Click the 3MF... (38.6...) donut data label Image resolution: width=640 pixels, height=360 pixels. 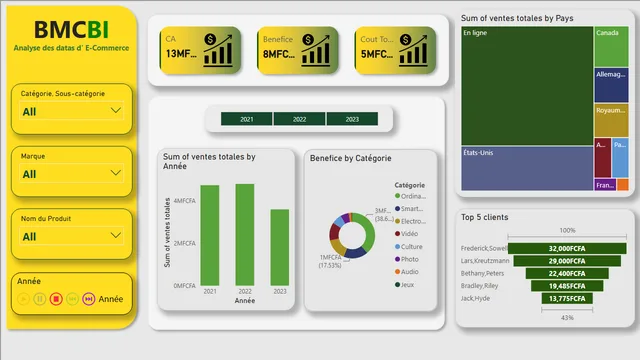[x=384, y=215]
